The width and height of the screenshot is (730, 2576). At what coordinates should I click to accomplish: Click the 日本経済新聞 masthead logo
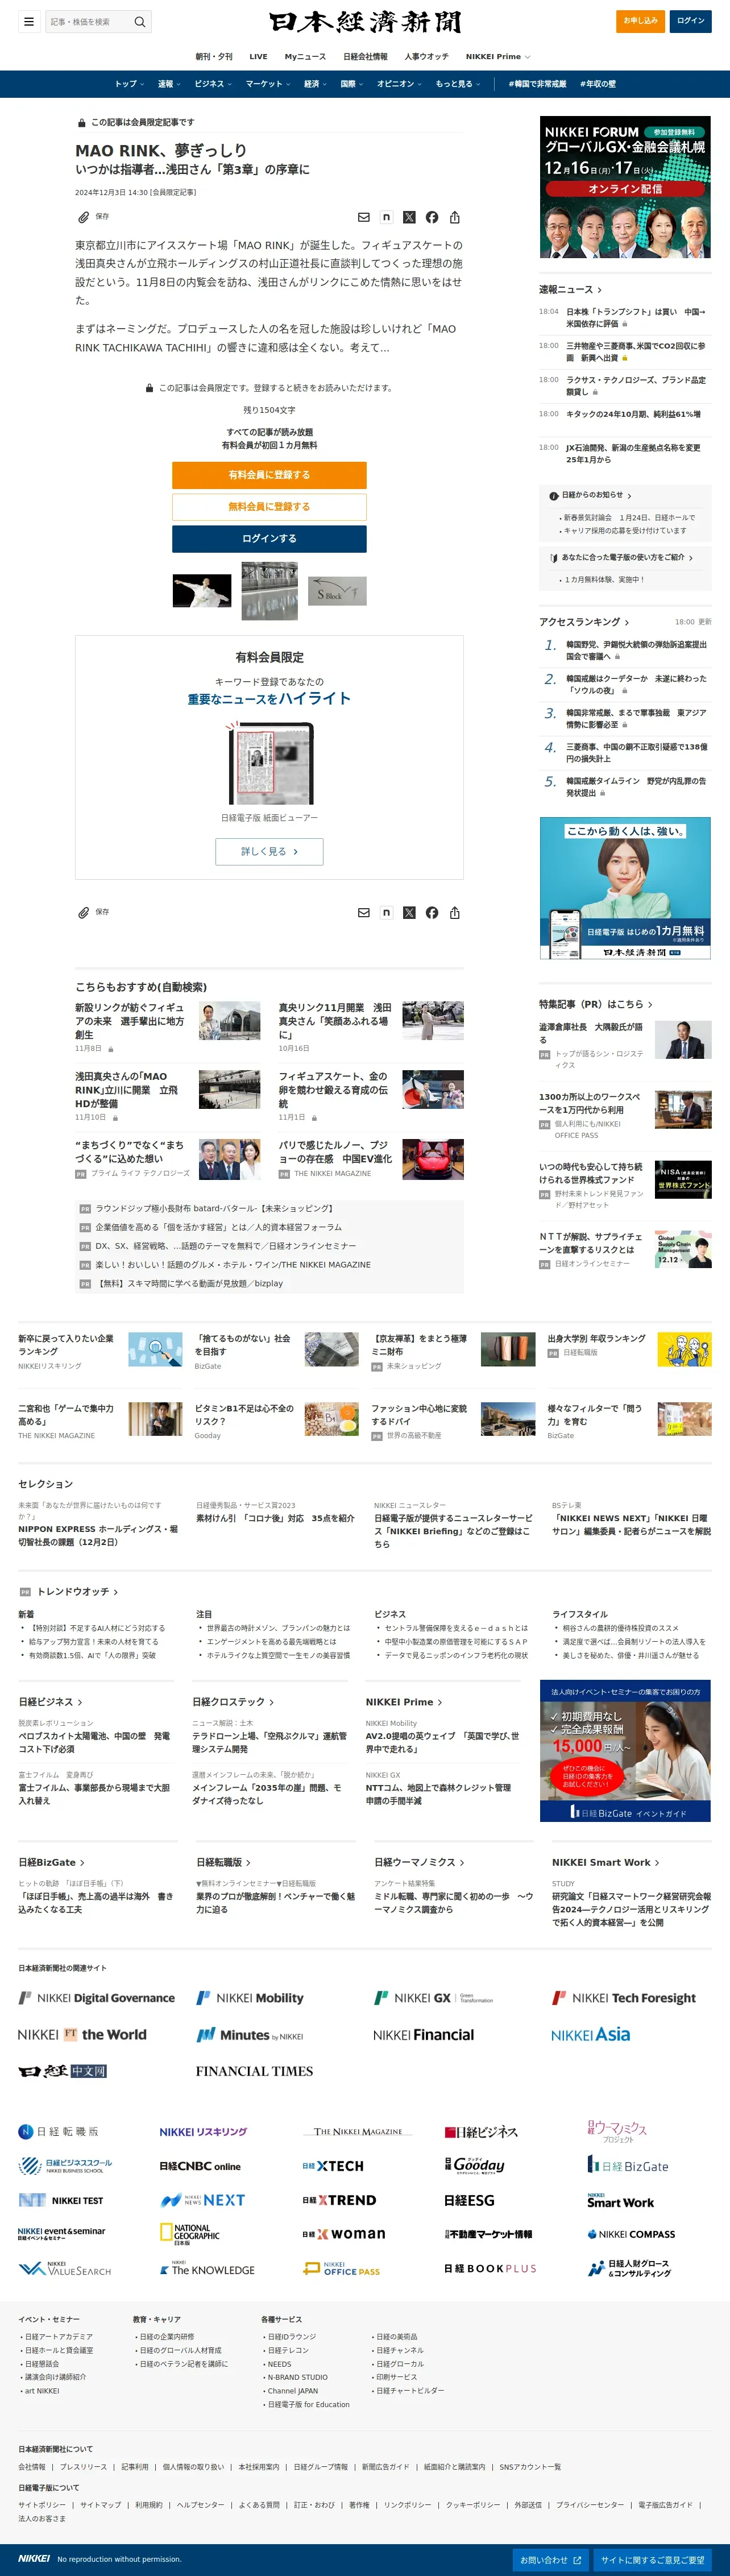(365, 22)
